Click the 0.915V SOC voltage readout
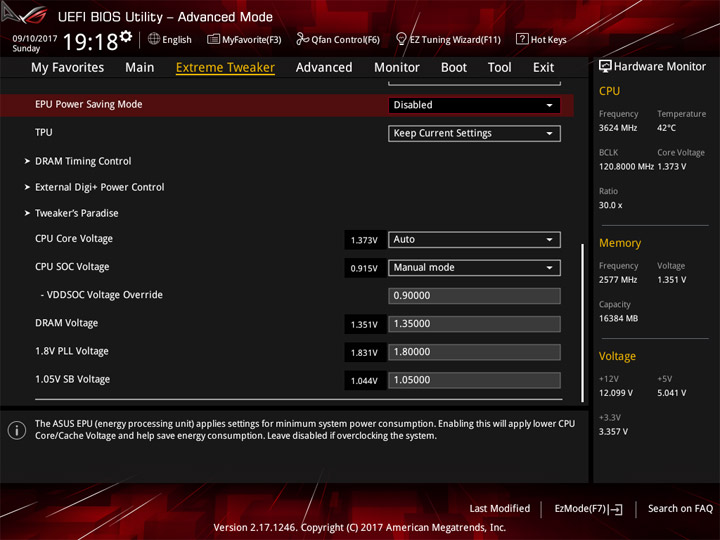 point(364,268)
